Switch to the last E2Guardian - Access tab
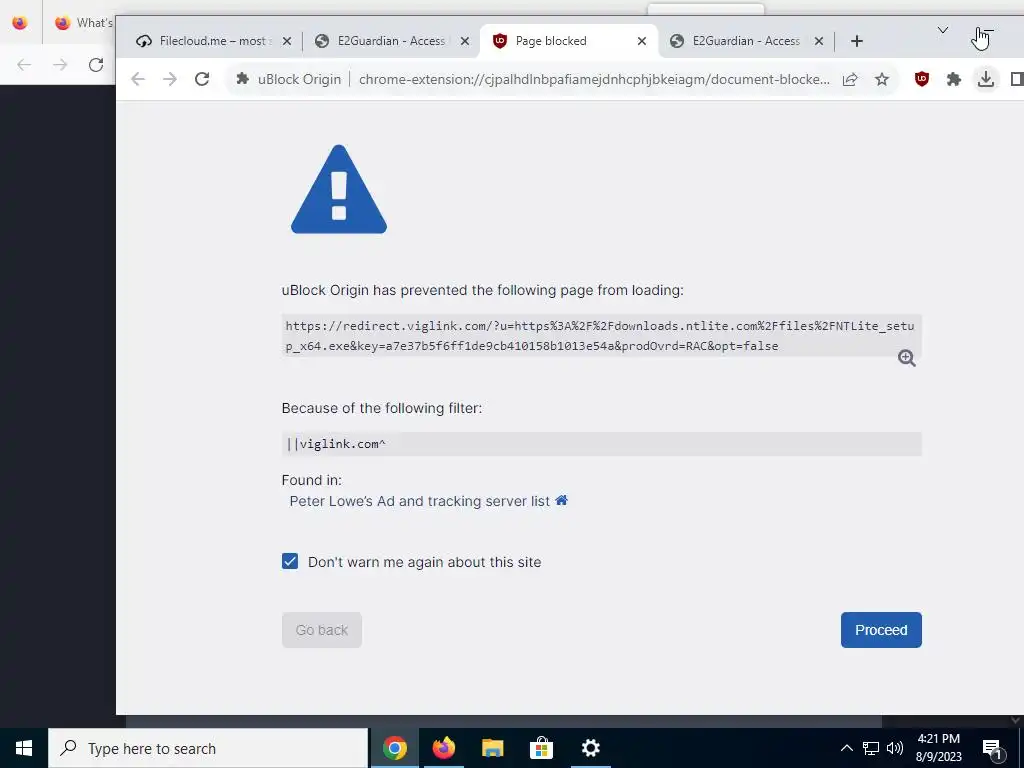The height and width of the screenshot is (768, 1024). pos(746,40)
